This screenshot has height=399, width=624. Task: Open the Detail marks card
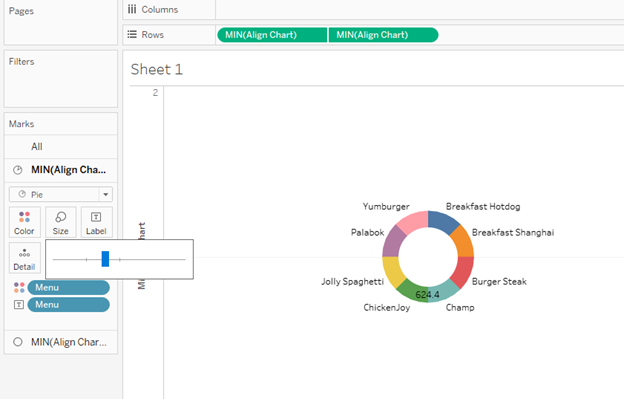point(25,258)
